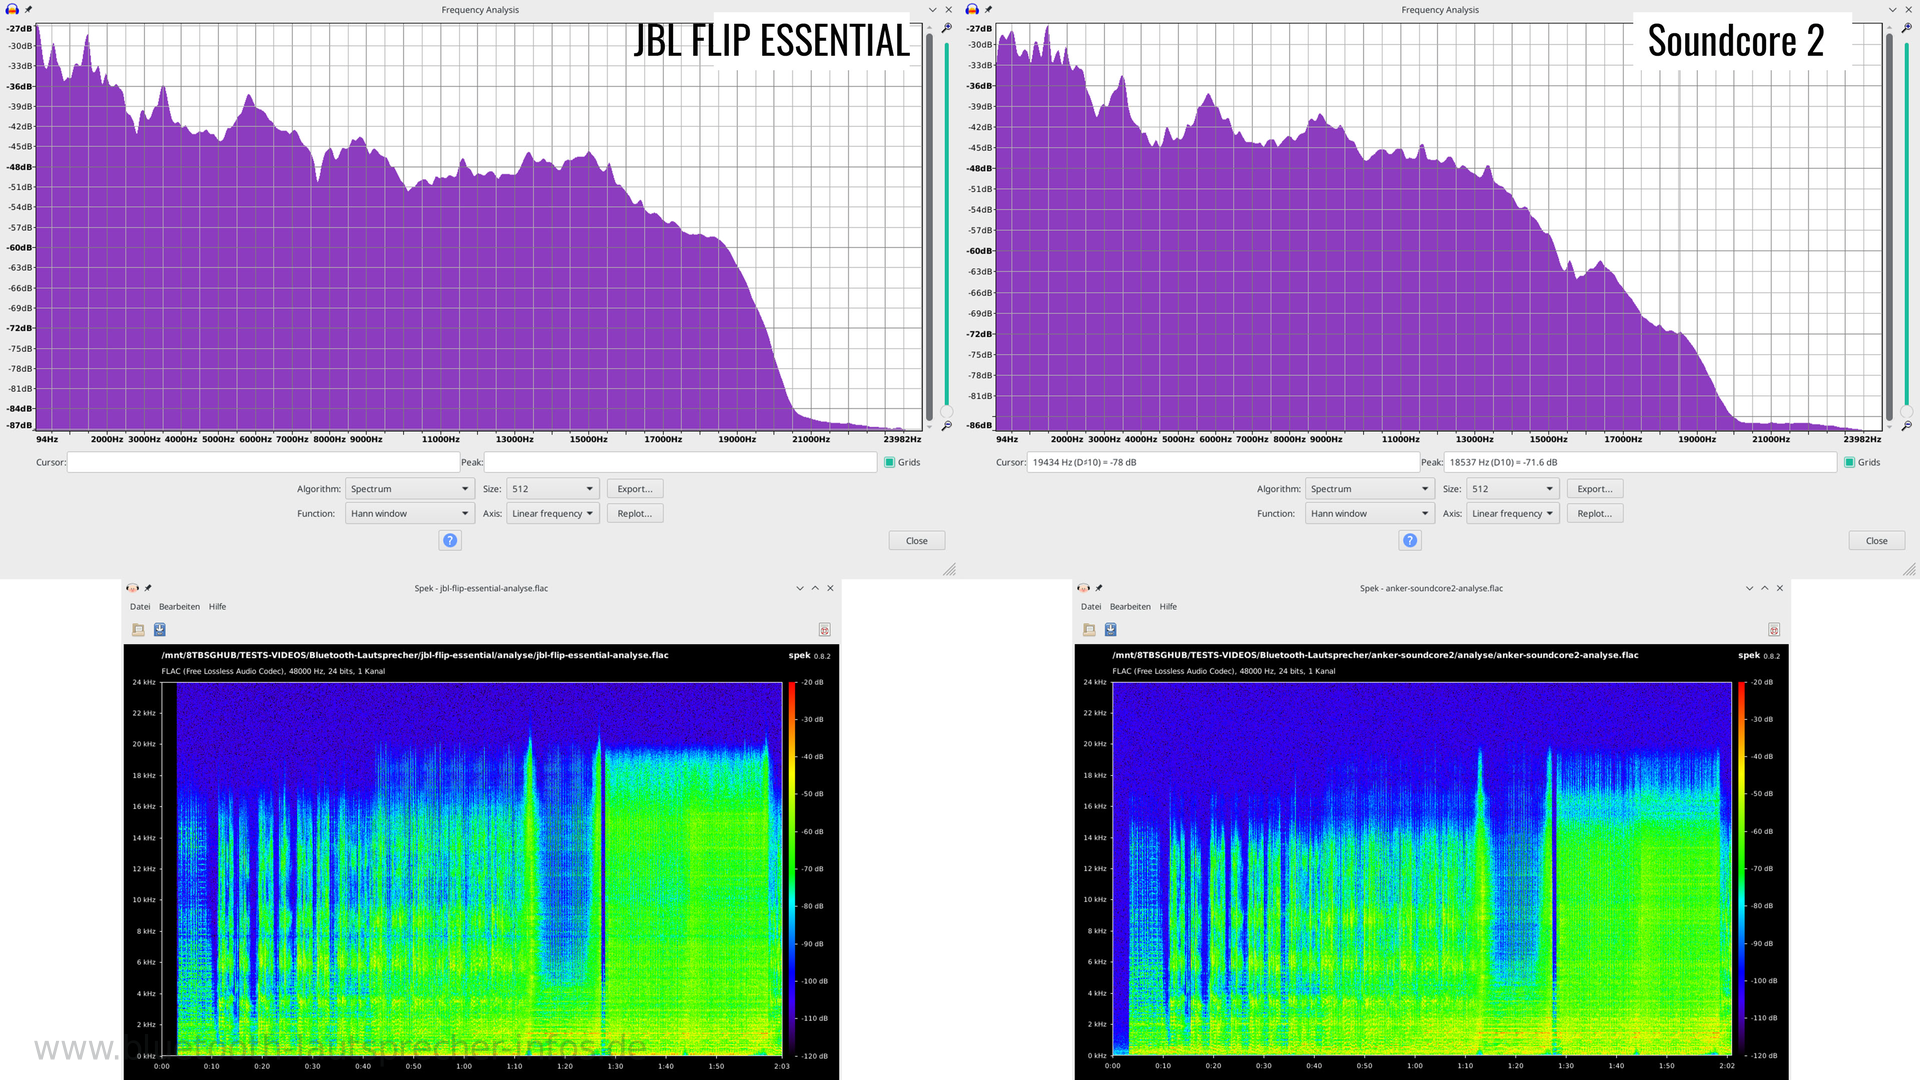This screenshot has height=1080, width=1920.
Task: Click help lifebuoy icon in anker-soundcore2 Spek window
Action: point(1773,629)
